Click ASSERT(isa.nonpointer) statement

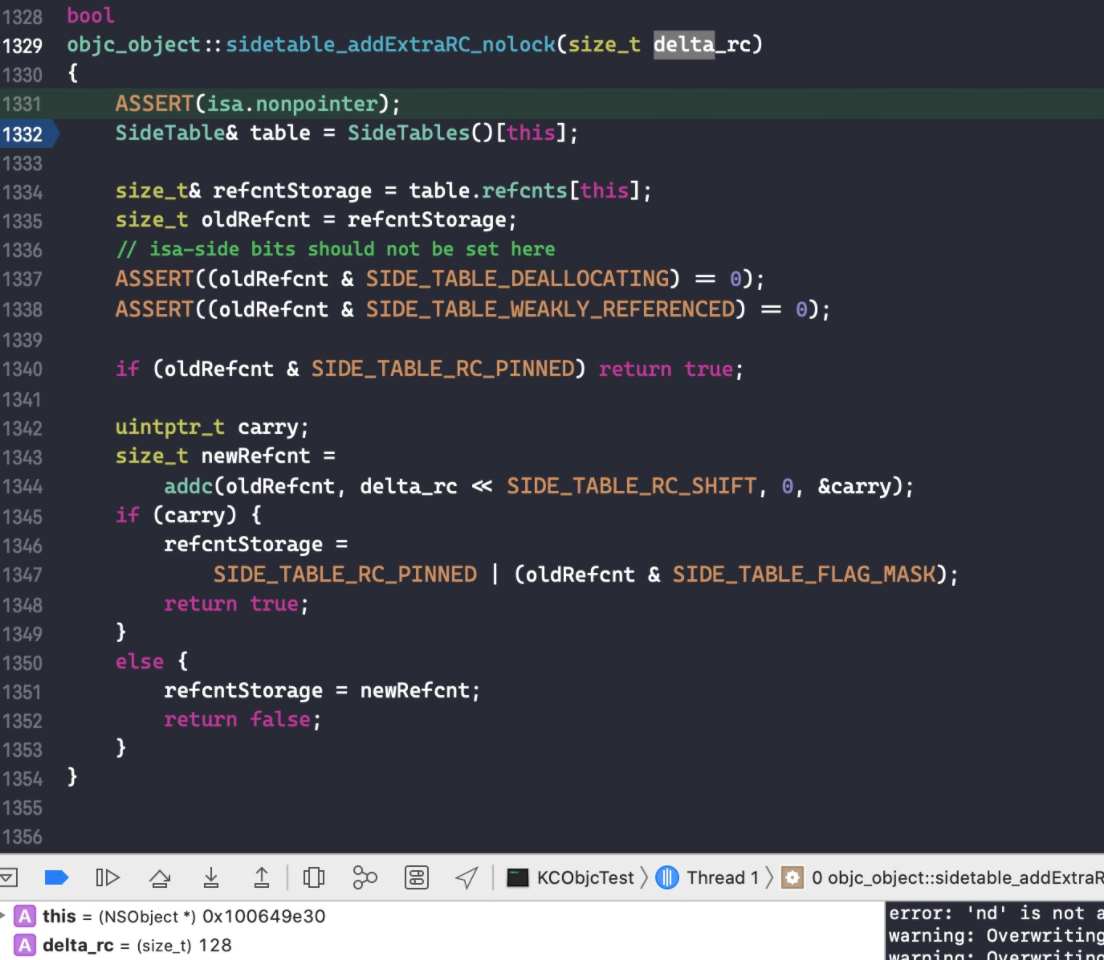(258, 104)
